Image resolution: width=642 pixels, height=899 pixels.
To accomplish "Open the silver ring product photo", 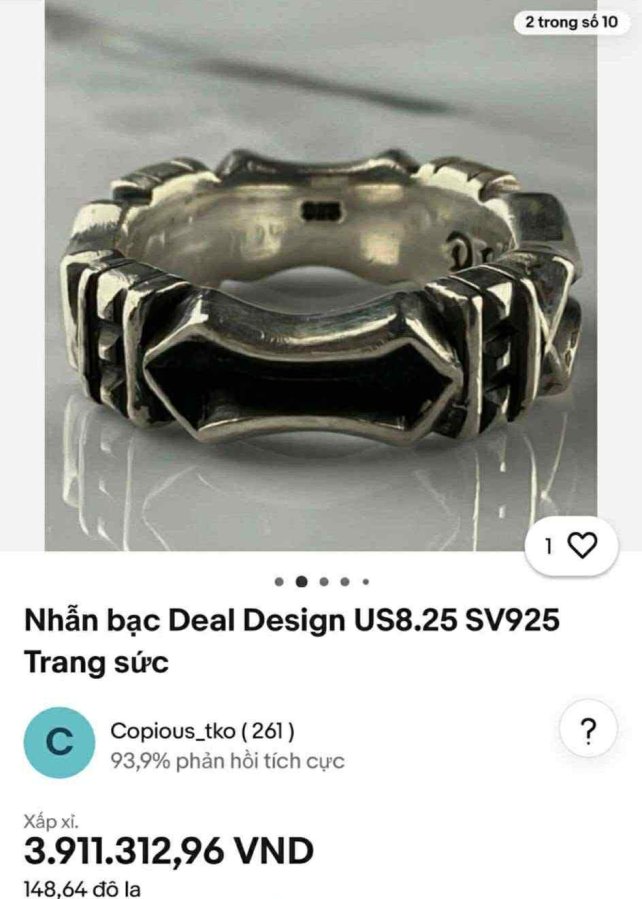I will [x=321, y=275].
